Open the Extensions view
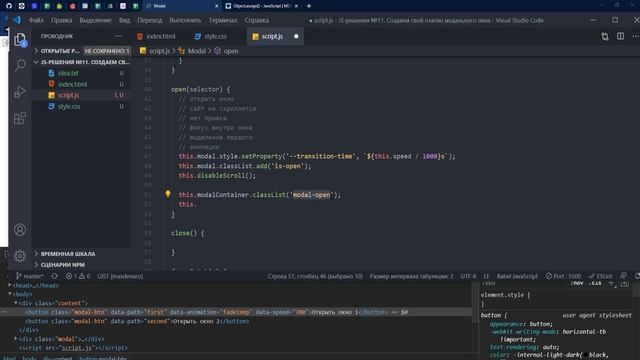 pyautogui.click(x=20, y=118)
